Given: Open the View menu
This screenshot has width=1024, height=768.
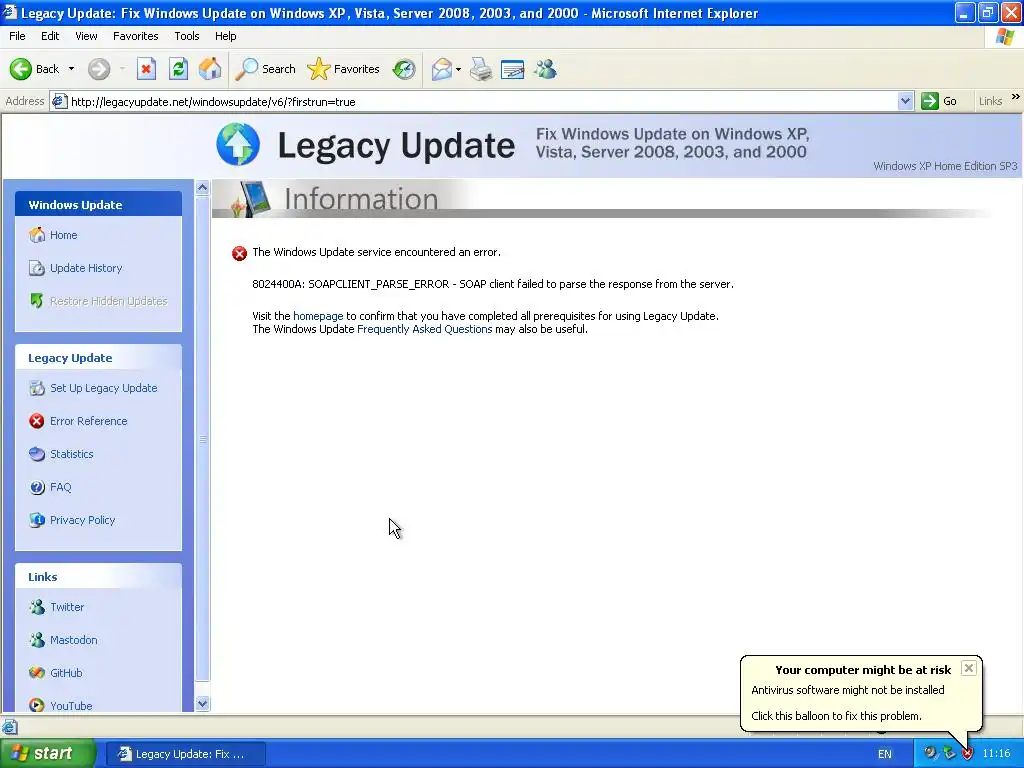Looking at the screenshot, I should tap(86, 36).
